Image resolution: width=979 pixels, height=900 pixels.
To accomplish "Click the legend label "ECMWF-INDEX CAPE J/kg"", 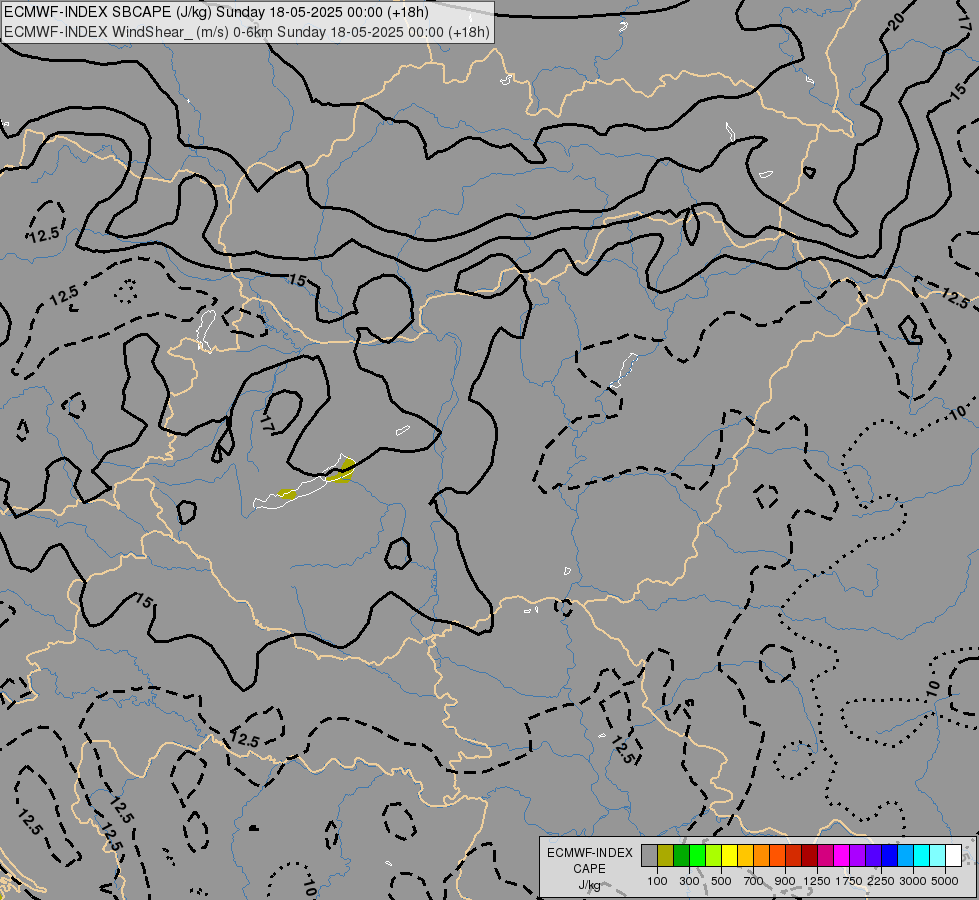I will pos(589,868).
